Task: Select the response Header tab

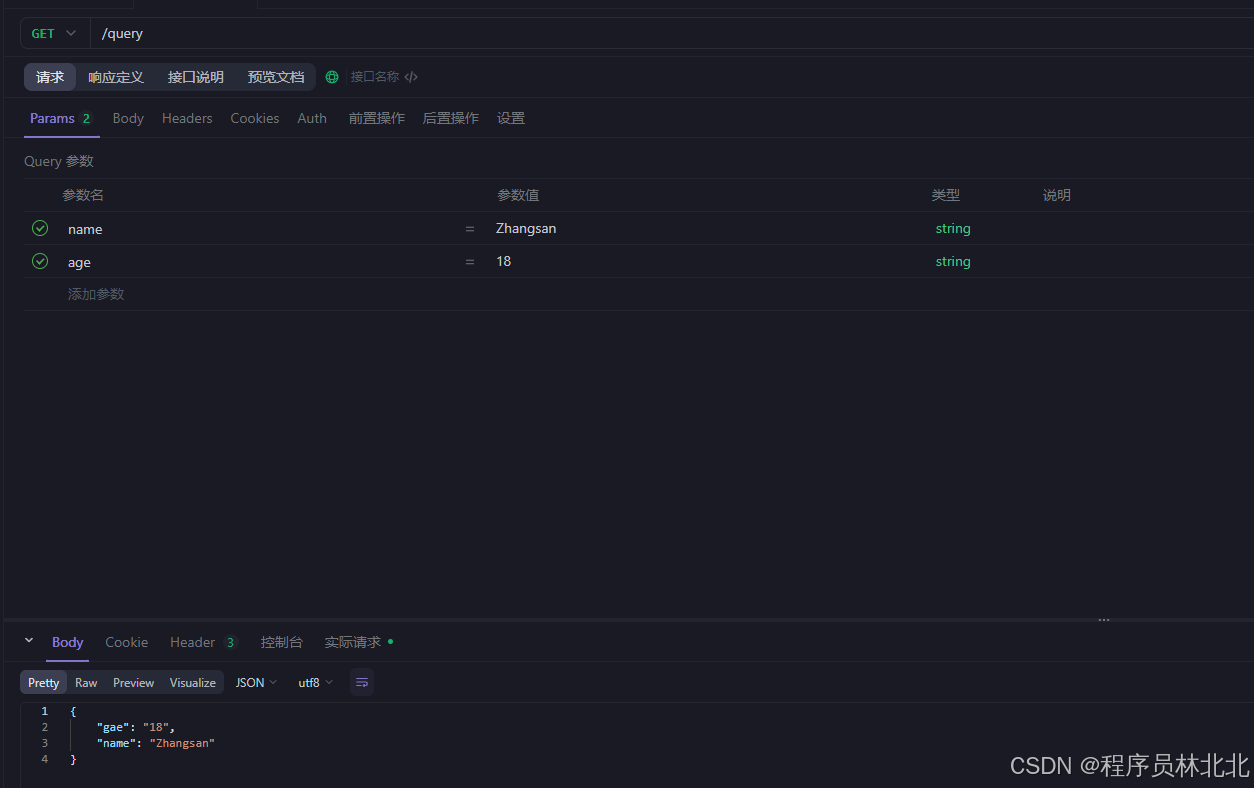Action: tap(203, 642)
